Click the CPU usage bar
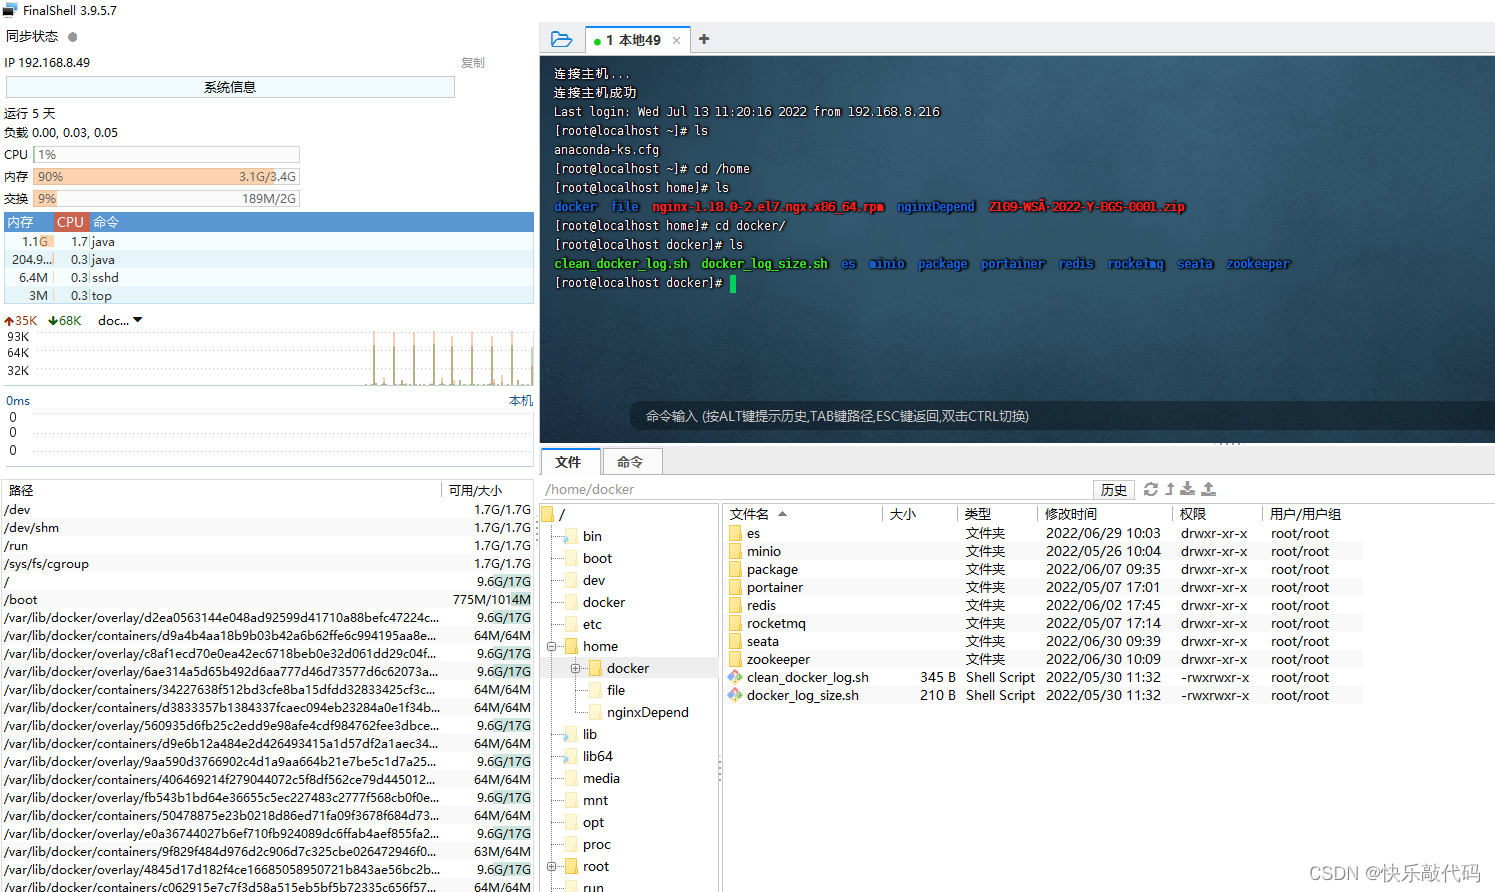The image size is (1495, 892). coord(167,154)
